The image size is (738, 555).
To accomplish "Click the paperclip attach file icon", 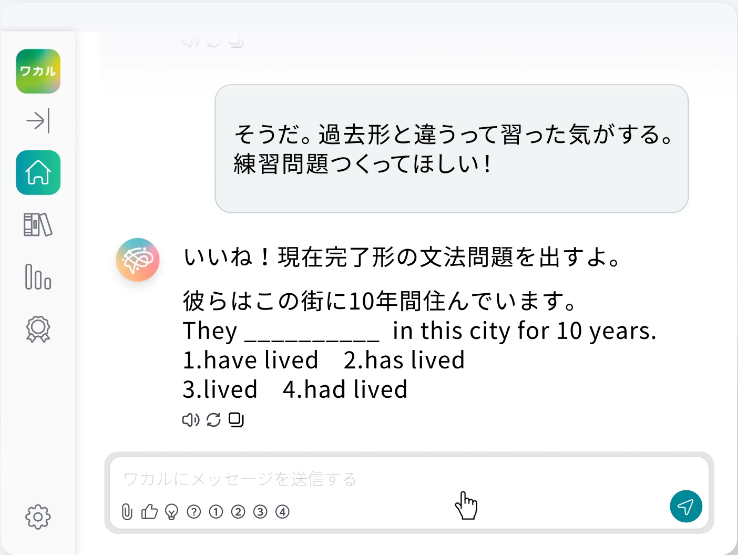I will 127,512.
